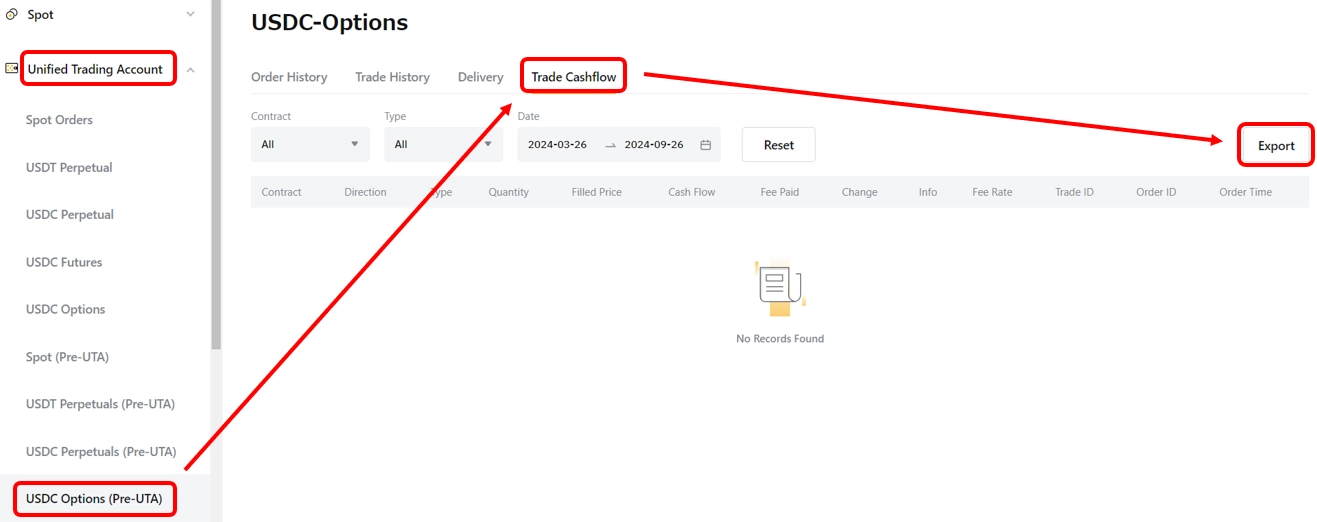1317x522 pixels.
Task: Go to USDT Perpetual in sidebar
Action: click(x=69, y=167)
